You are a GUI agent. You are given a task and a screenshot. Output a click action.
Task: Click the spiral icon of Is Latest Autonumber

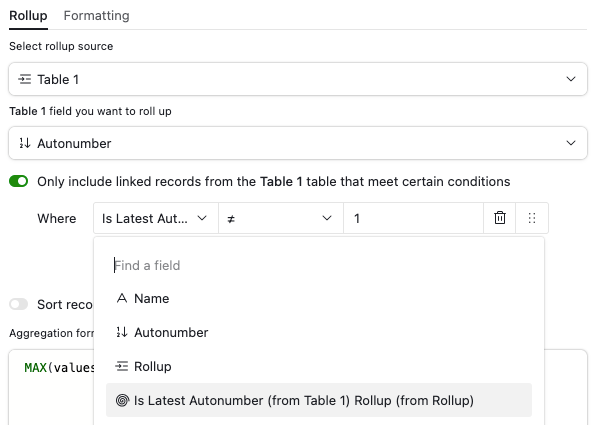coord(122,400)
